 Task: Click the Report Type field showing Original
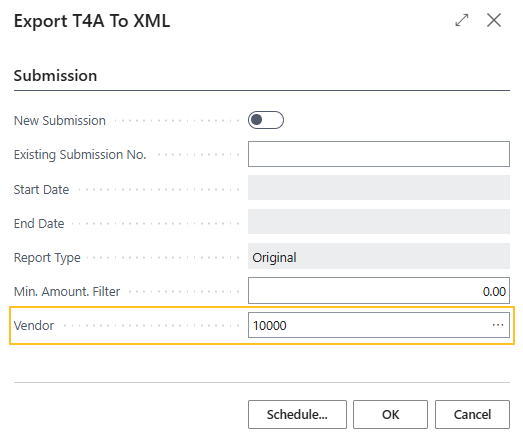pyautogui.click(x=379, y=256)
